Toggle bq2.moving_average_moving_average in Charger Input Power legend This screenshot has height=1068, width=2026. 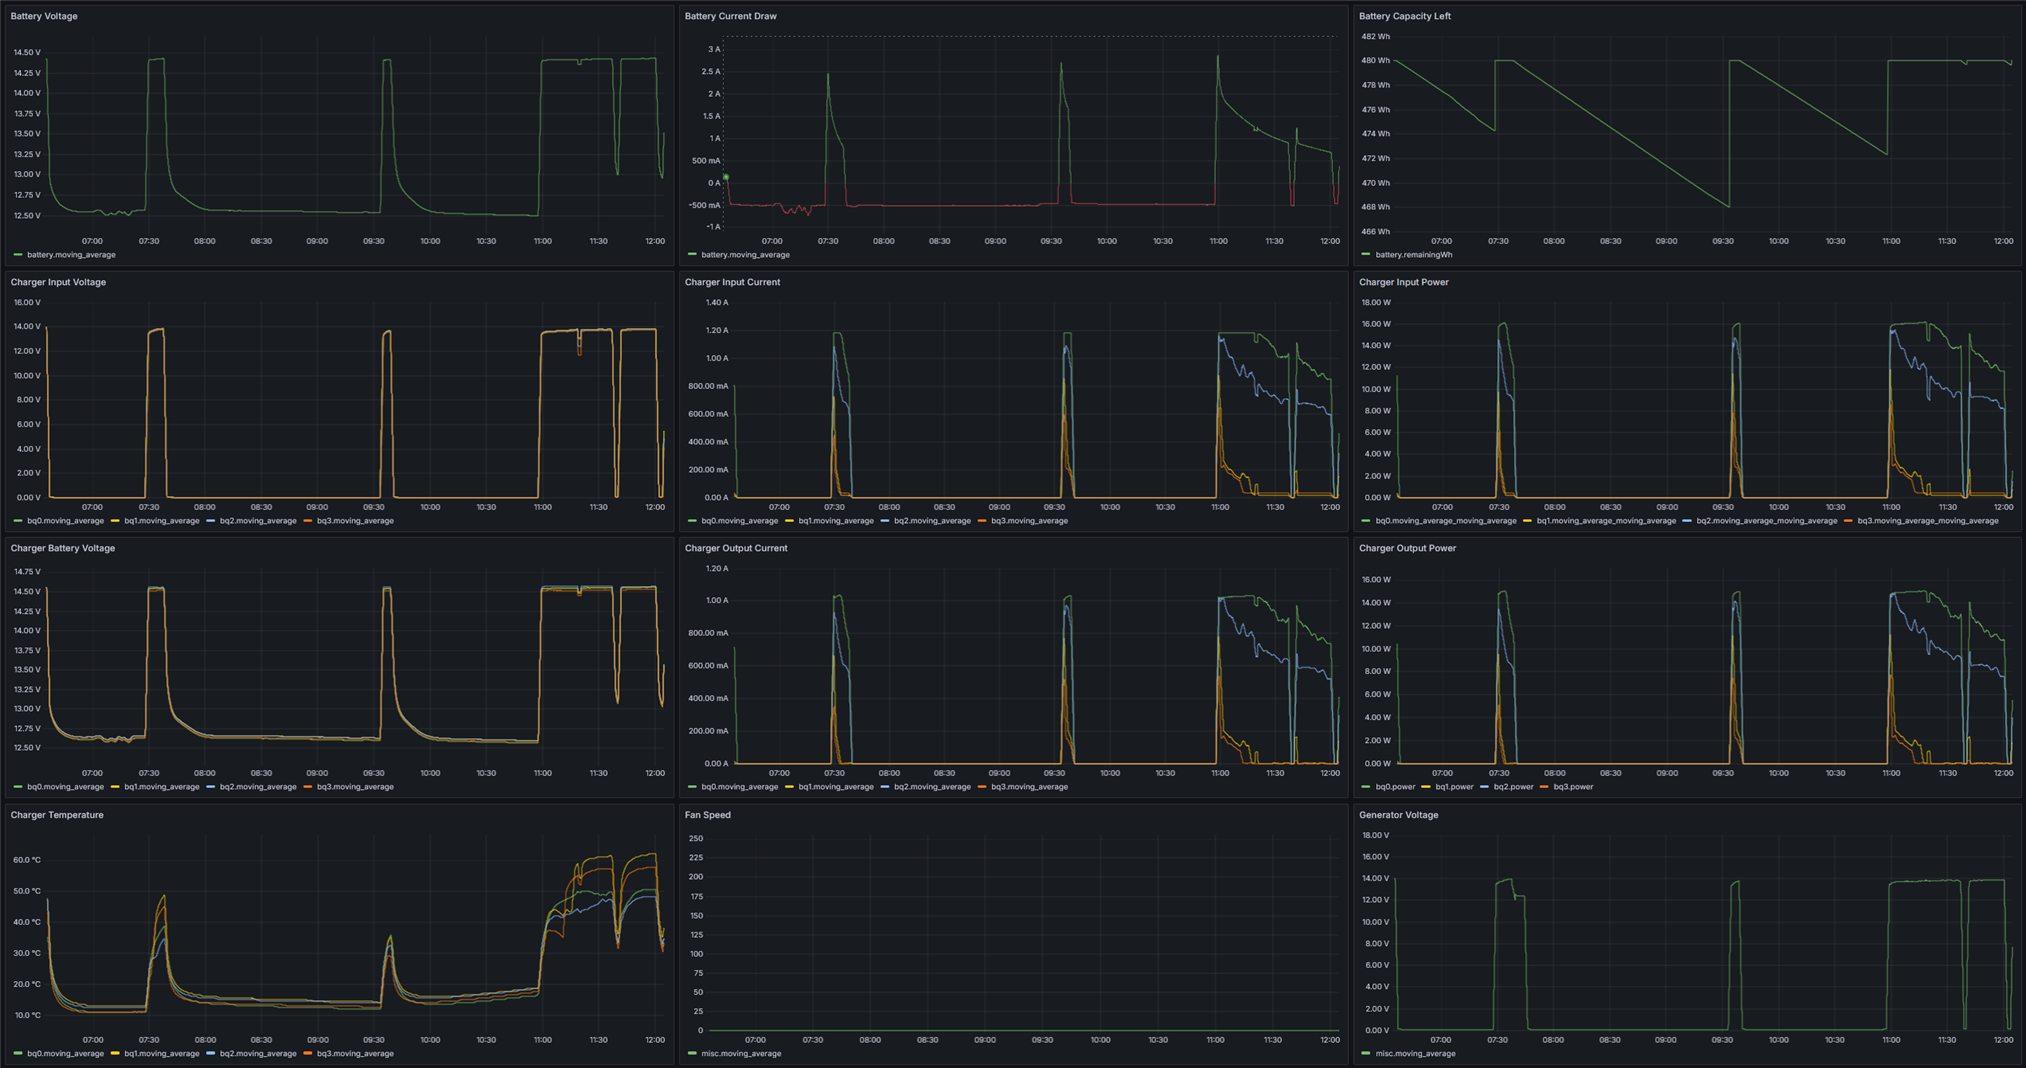pyautogui.click(x=1766, y=521)
